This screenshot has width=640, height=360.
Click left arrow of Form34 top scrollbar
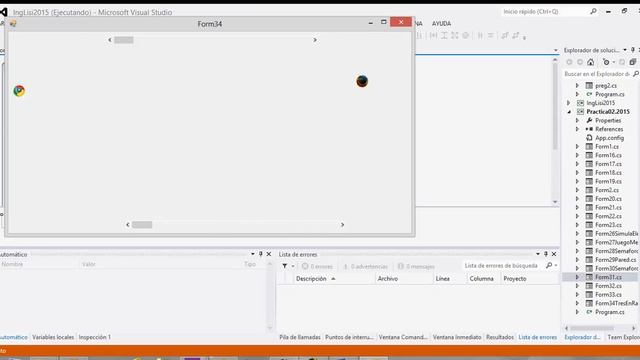coord(110,40)
